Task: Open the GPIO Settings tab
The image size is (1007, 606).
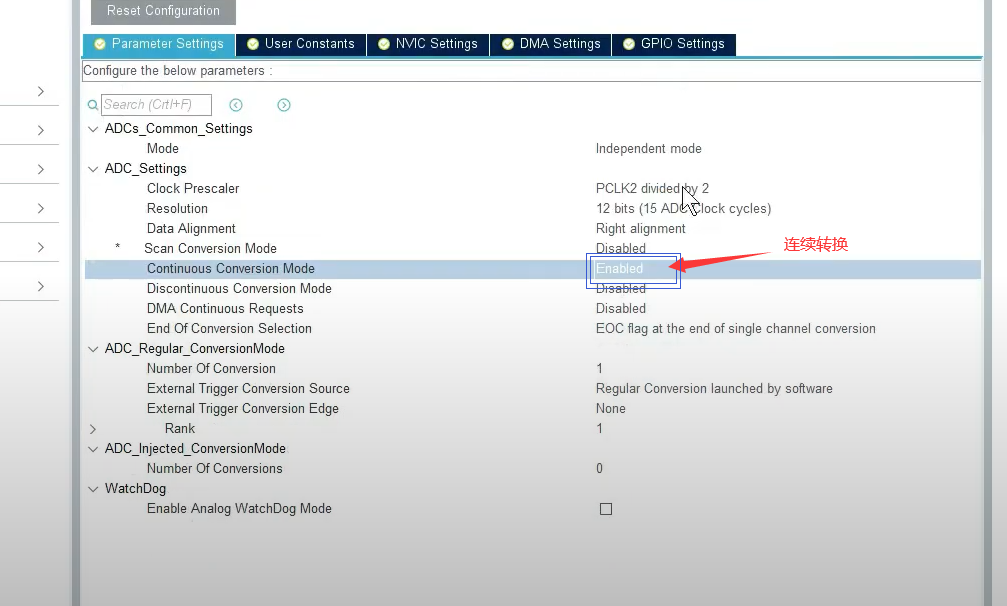Action: pos(674,44)
